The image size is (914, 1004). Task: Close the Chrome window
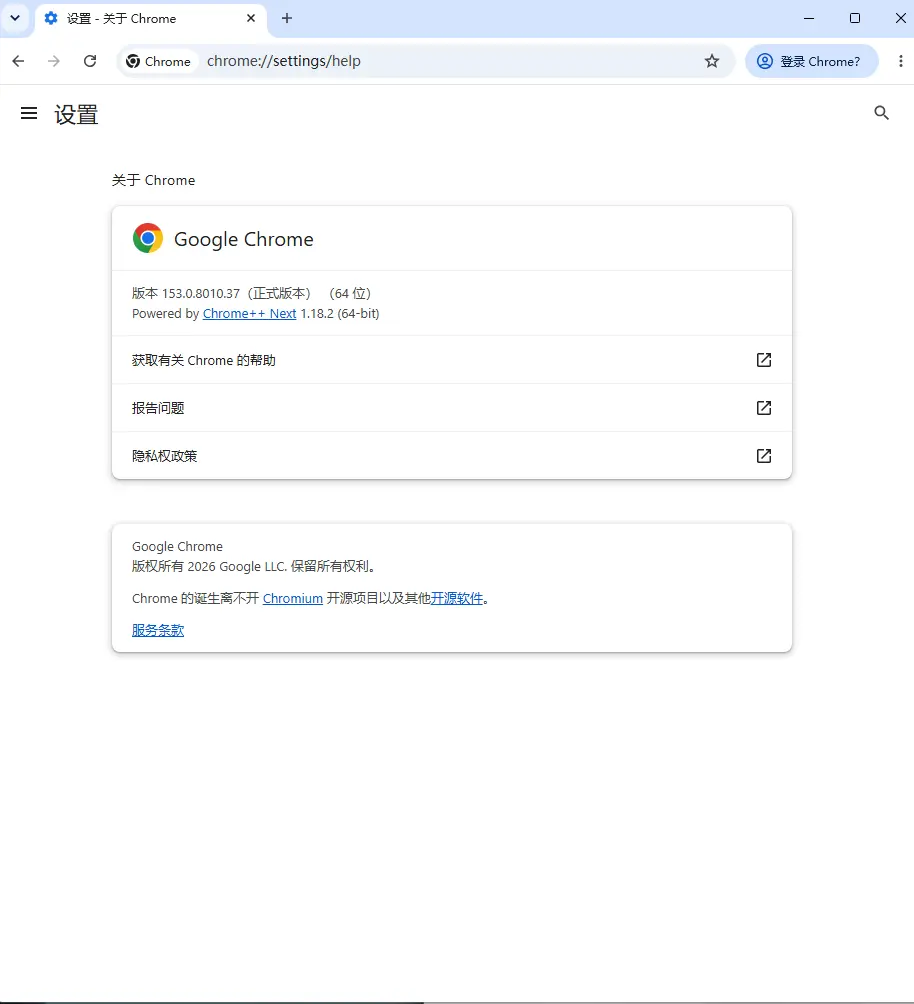[901, 19]
